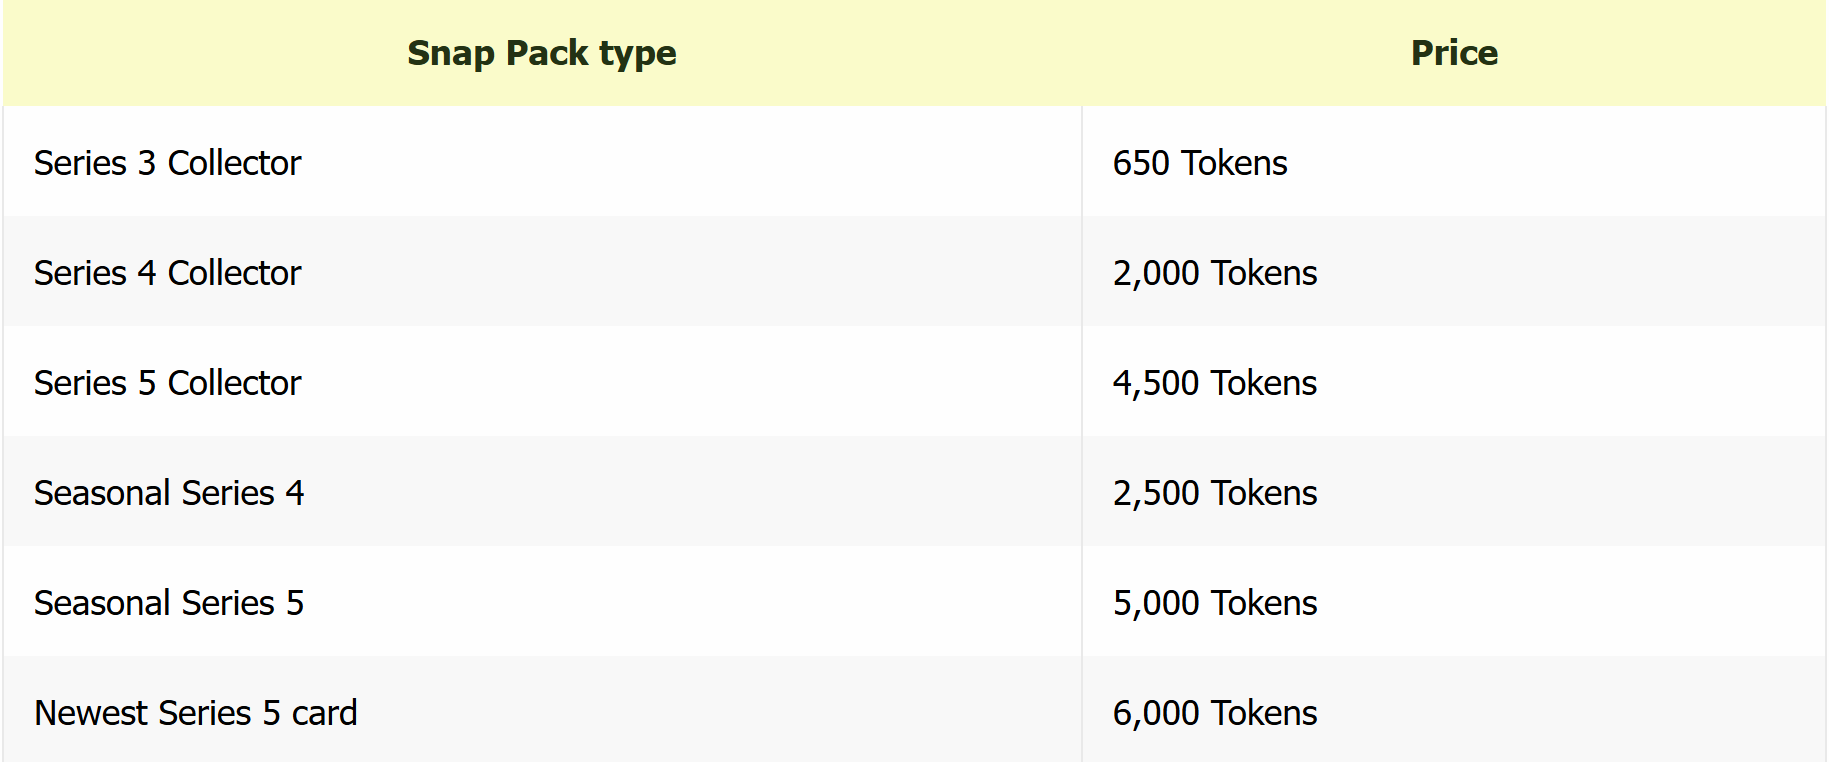Click the word Newest in last row
This screenshot has height=762, width=1829.
click(x=91, y=713)
